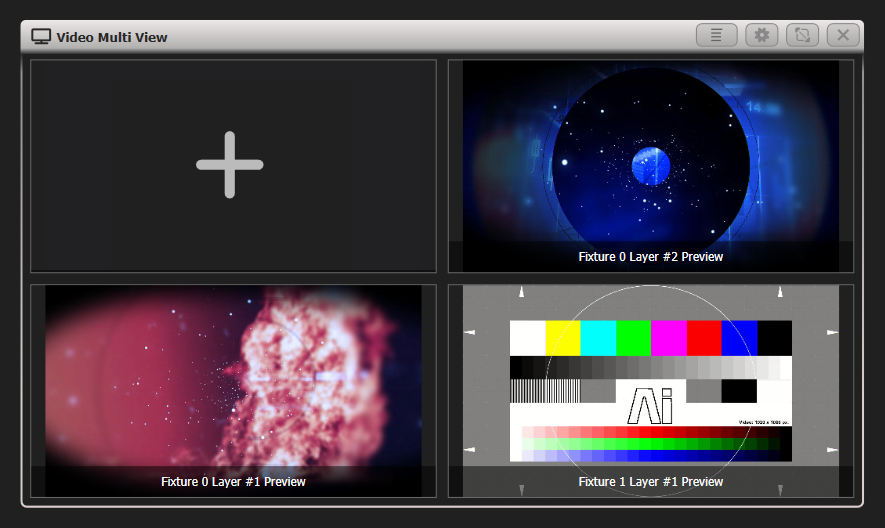Screen dimensions: 885x528
Task: Add a new view with the plus tile
Action: [233, 165]
